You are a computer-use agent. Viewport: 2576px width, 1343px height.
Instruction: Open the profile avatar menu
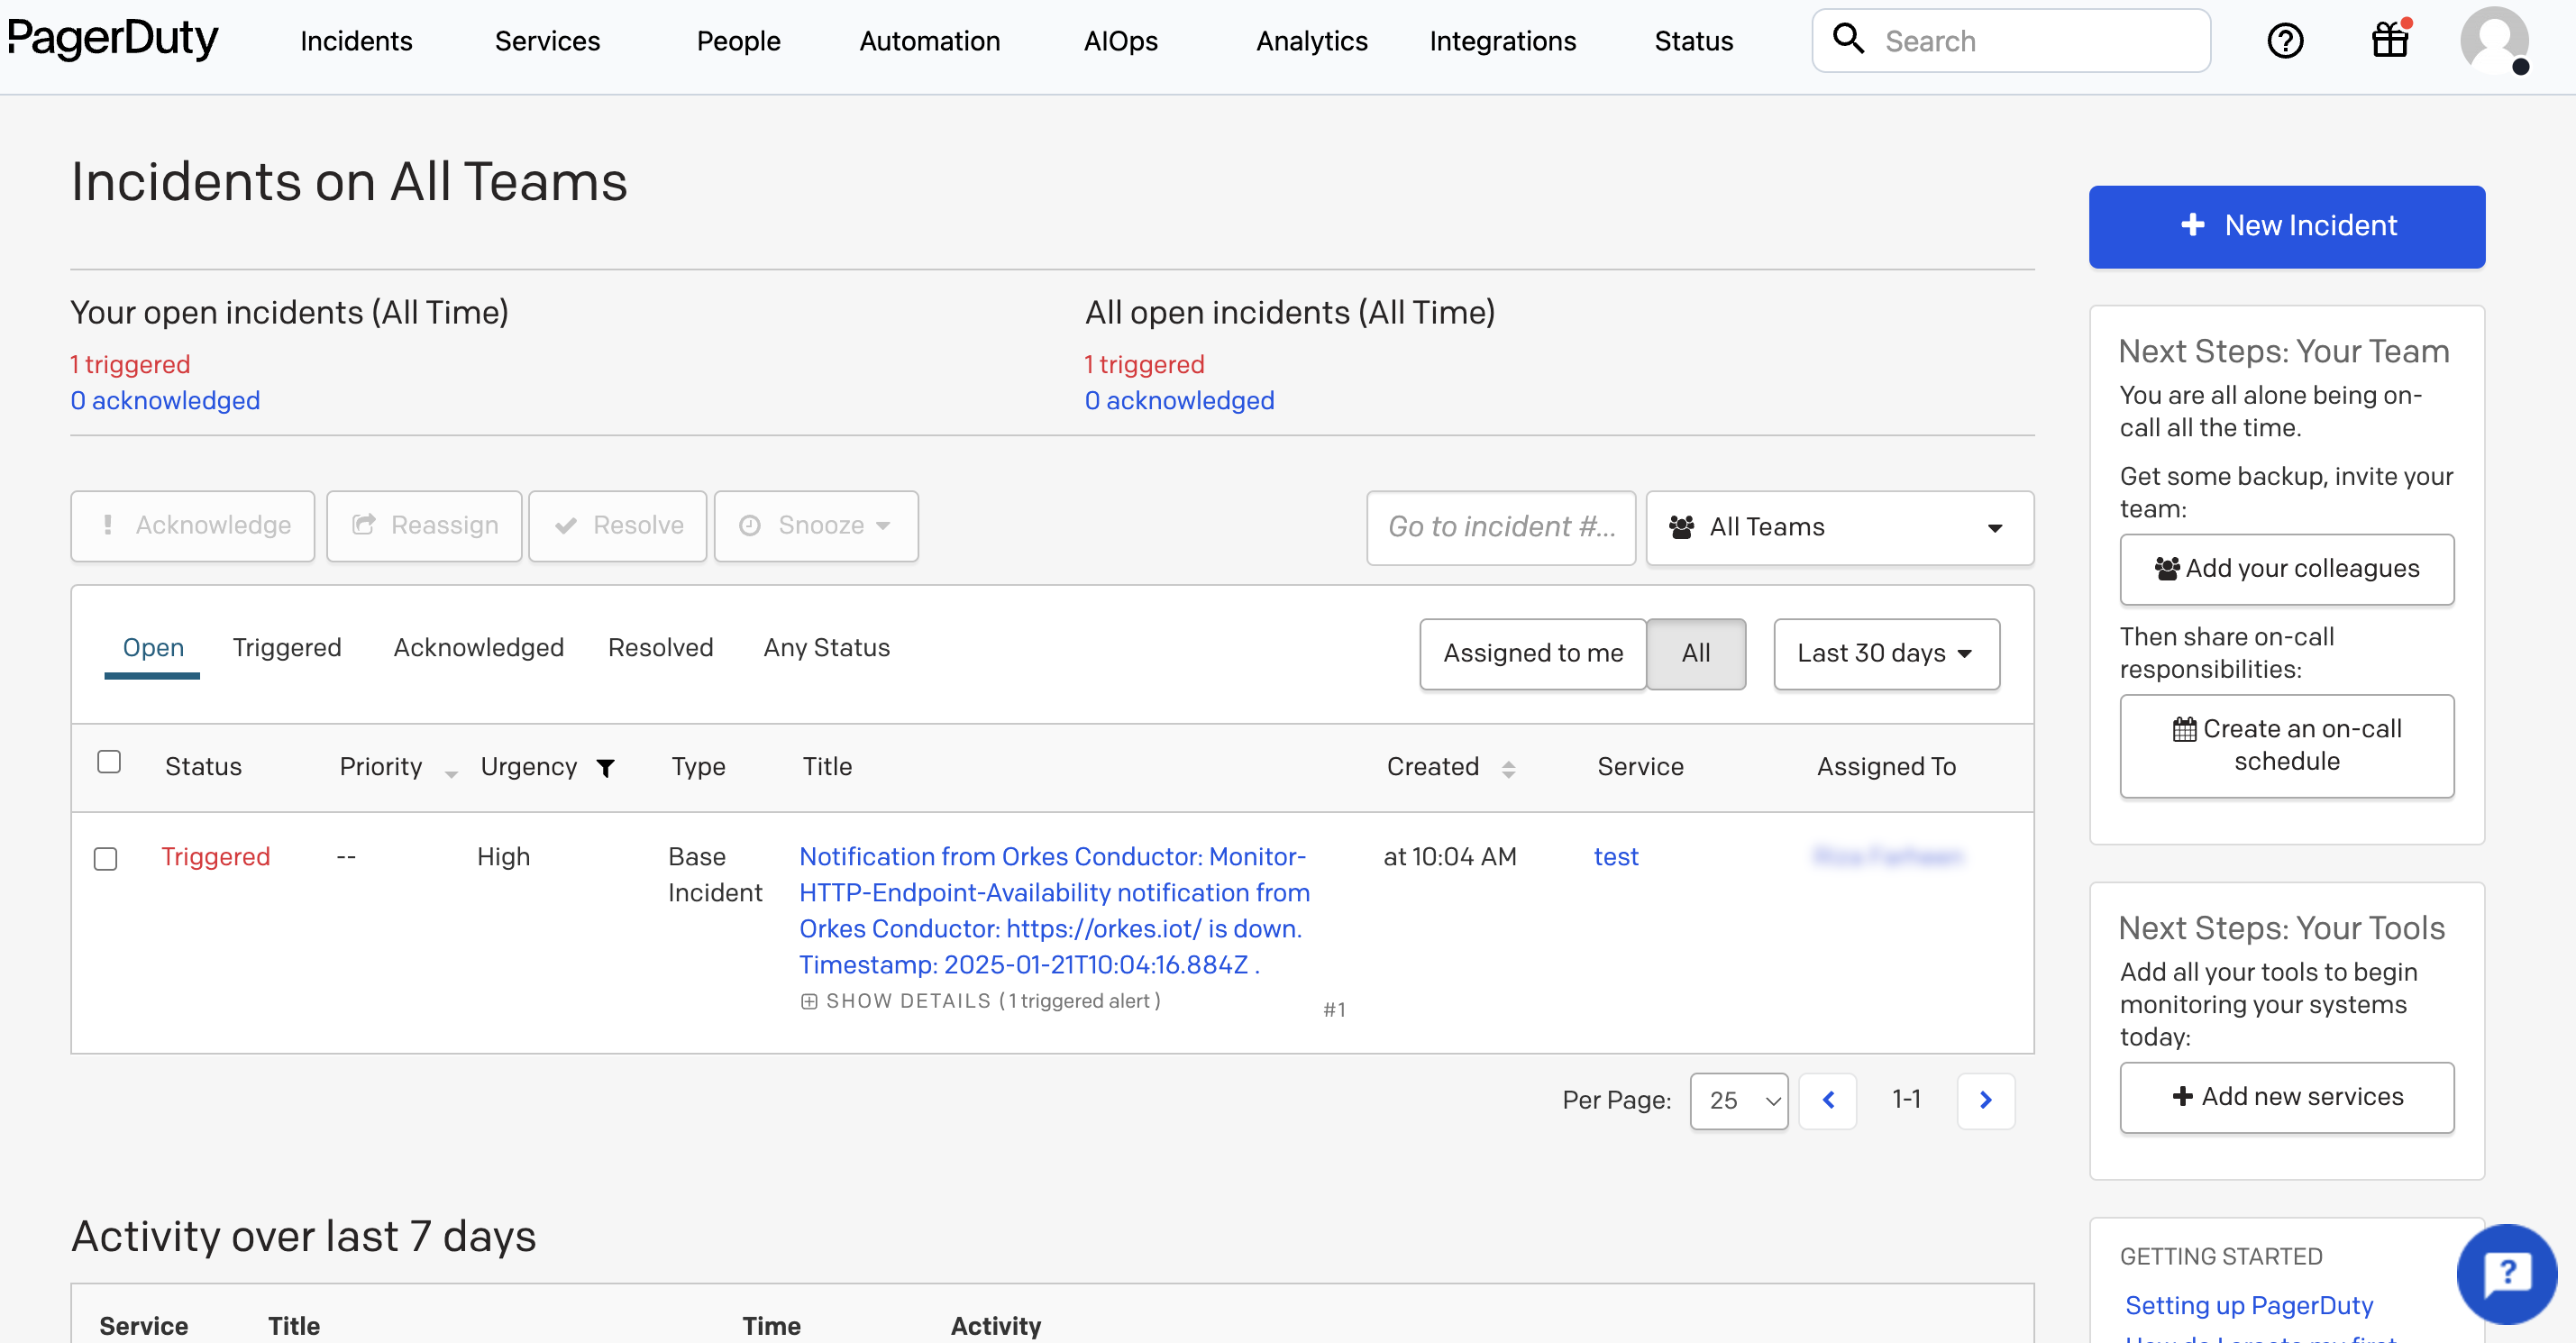2495,41
